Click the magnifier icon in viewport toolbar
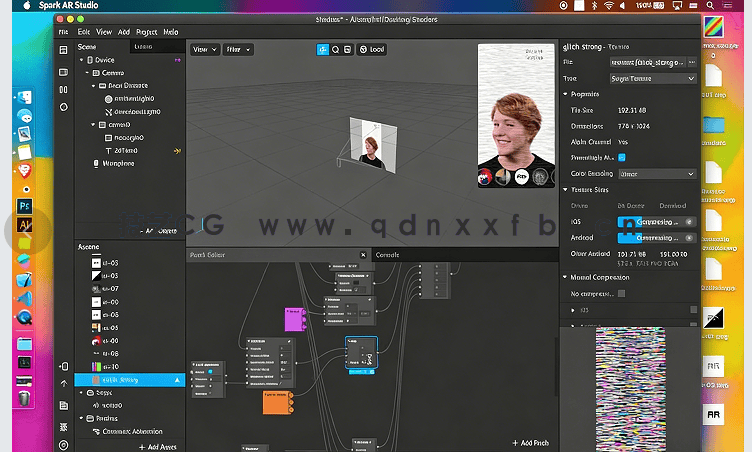This screenshot has height=452, width=752. tap(336, 49)
